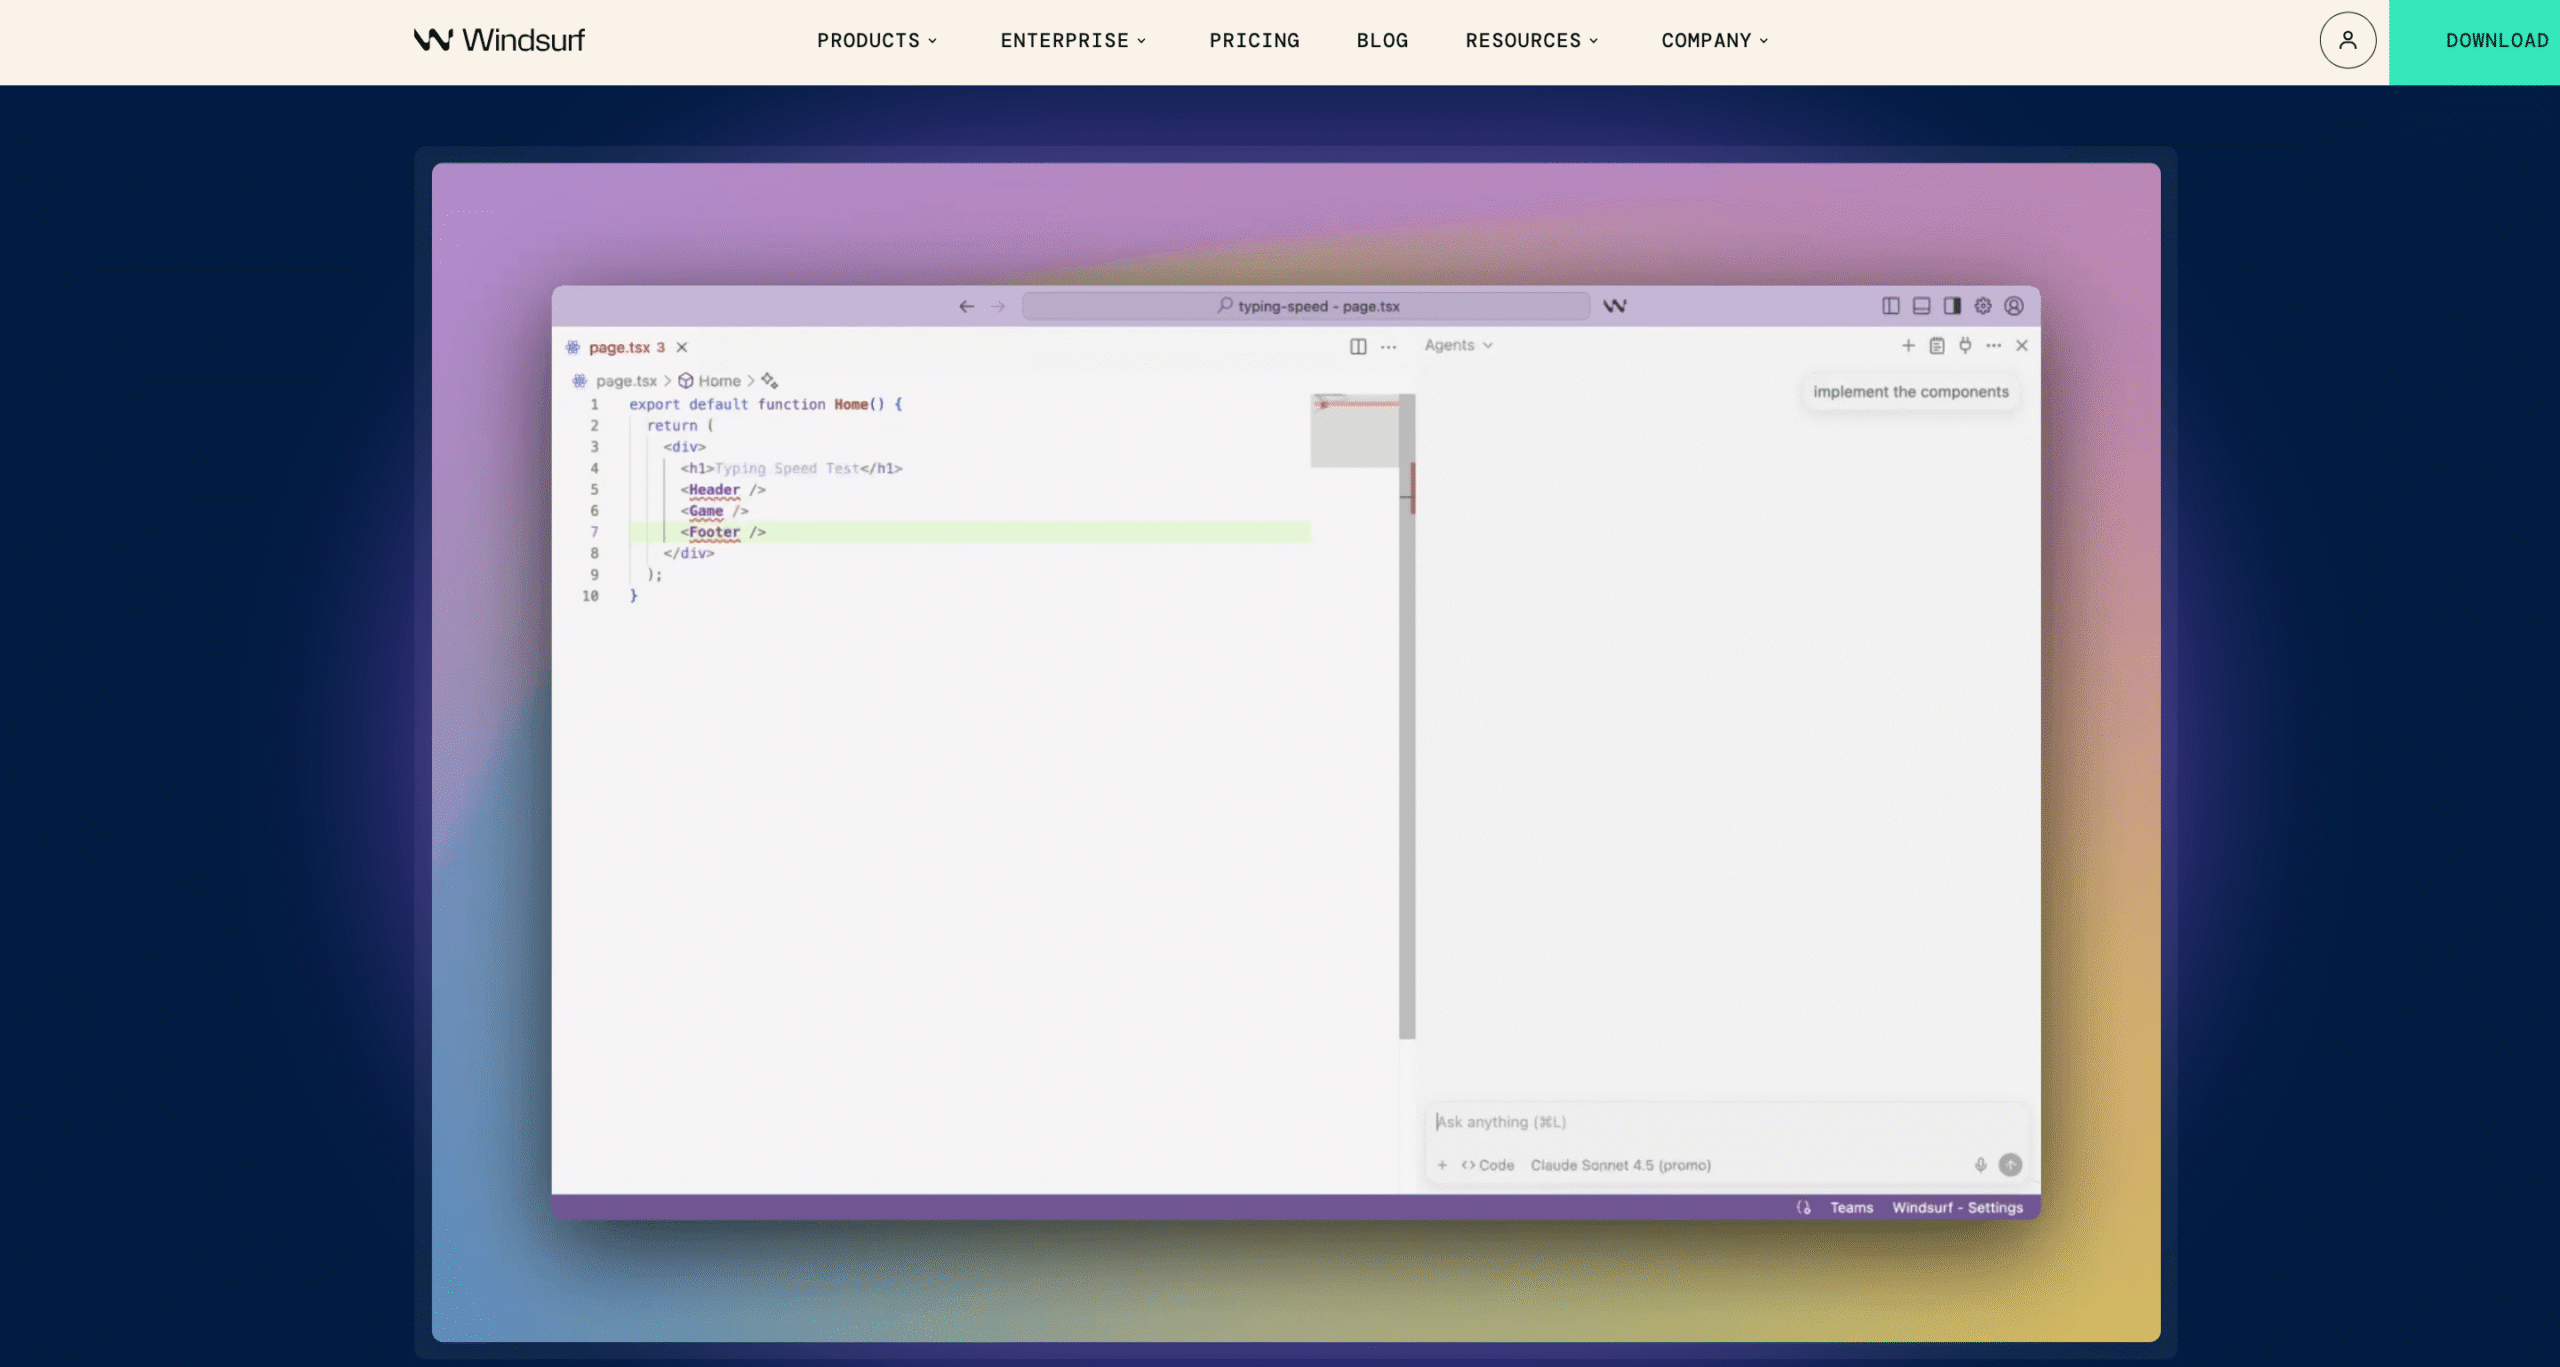
Task: Click the send arrow button in chat
Action: 2010,1165
